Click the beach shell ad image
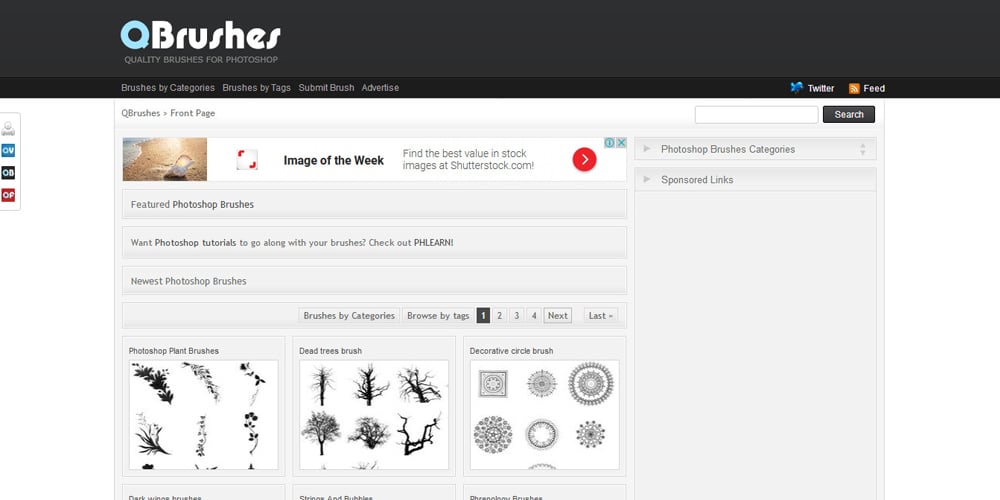This screenshot has height=500, width=1000. pyautogui.click(x=165, y=159)
